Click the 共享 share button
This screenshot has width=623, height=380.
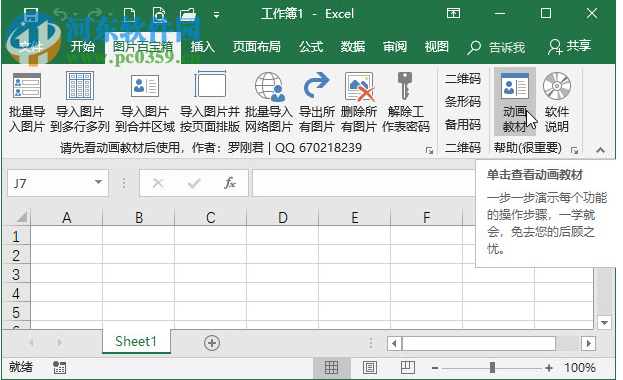point(569,47)
